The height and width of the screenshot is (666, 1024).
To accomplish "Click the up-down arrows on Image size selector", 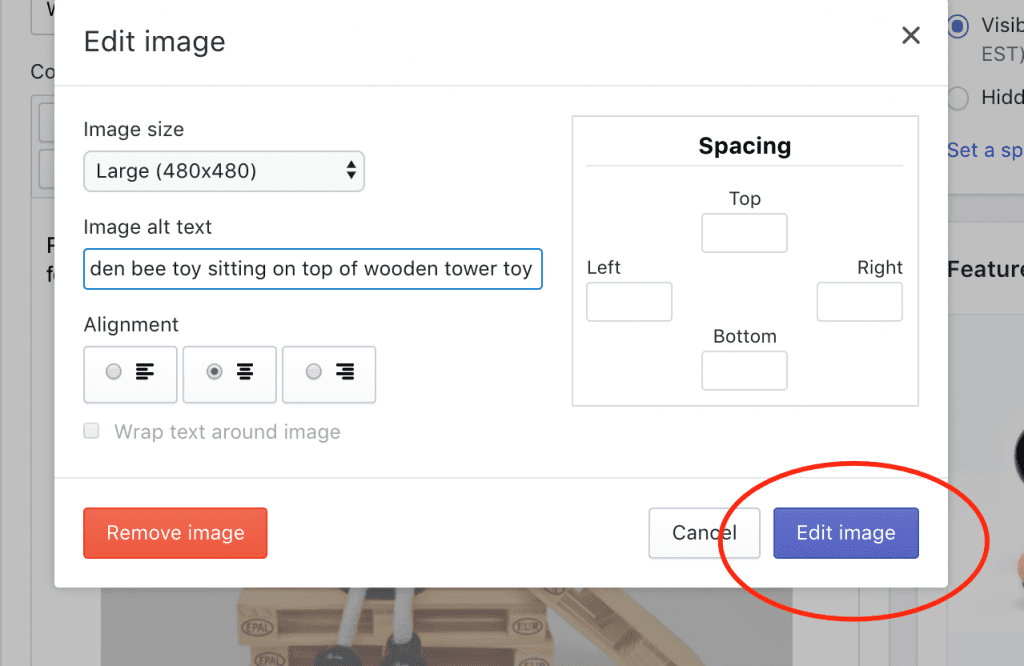I will (x=352, y=171).
